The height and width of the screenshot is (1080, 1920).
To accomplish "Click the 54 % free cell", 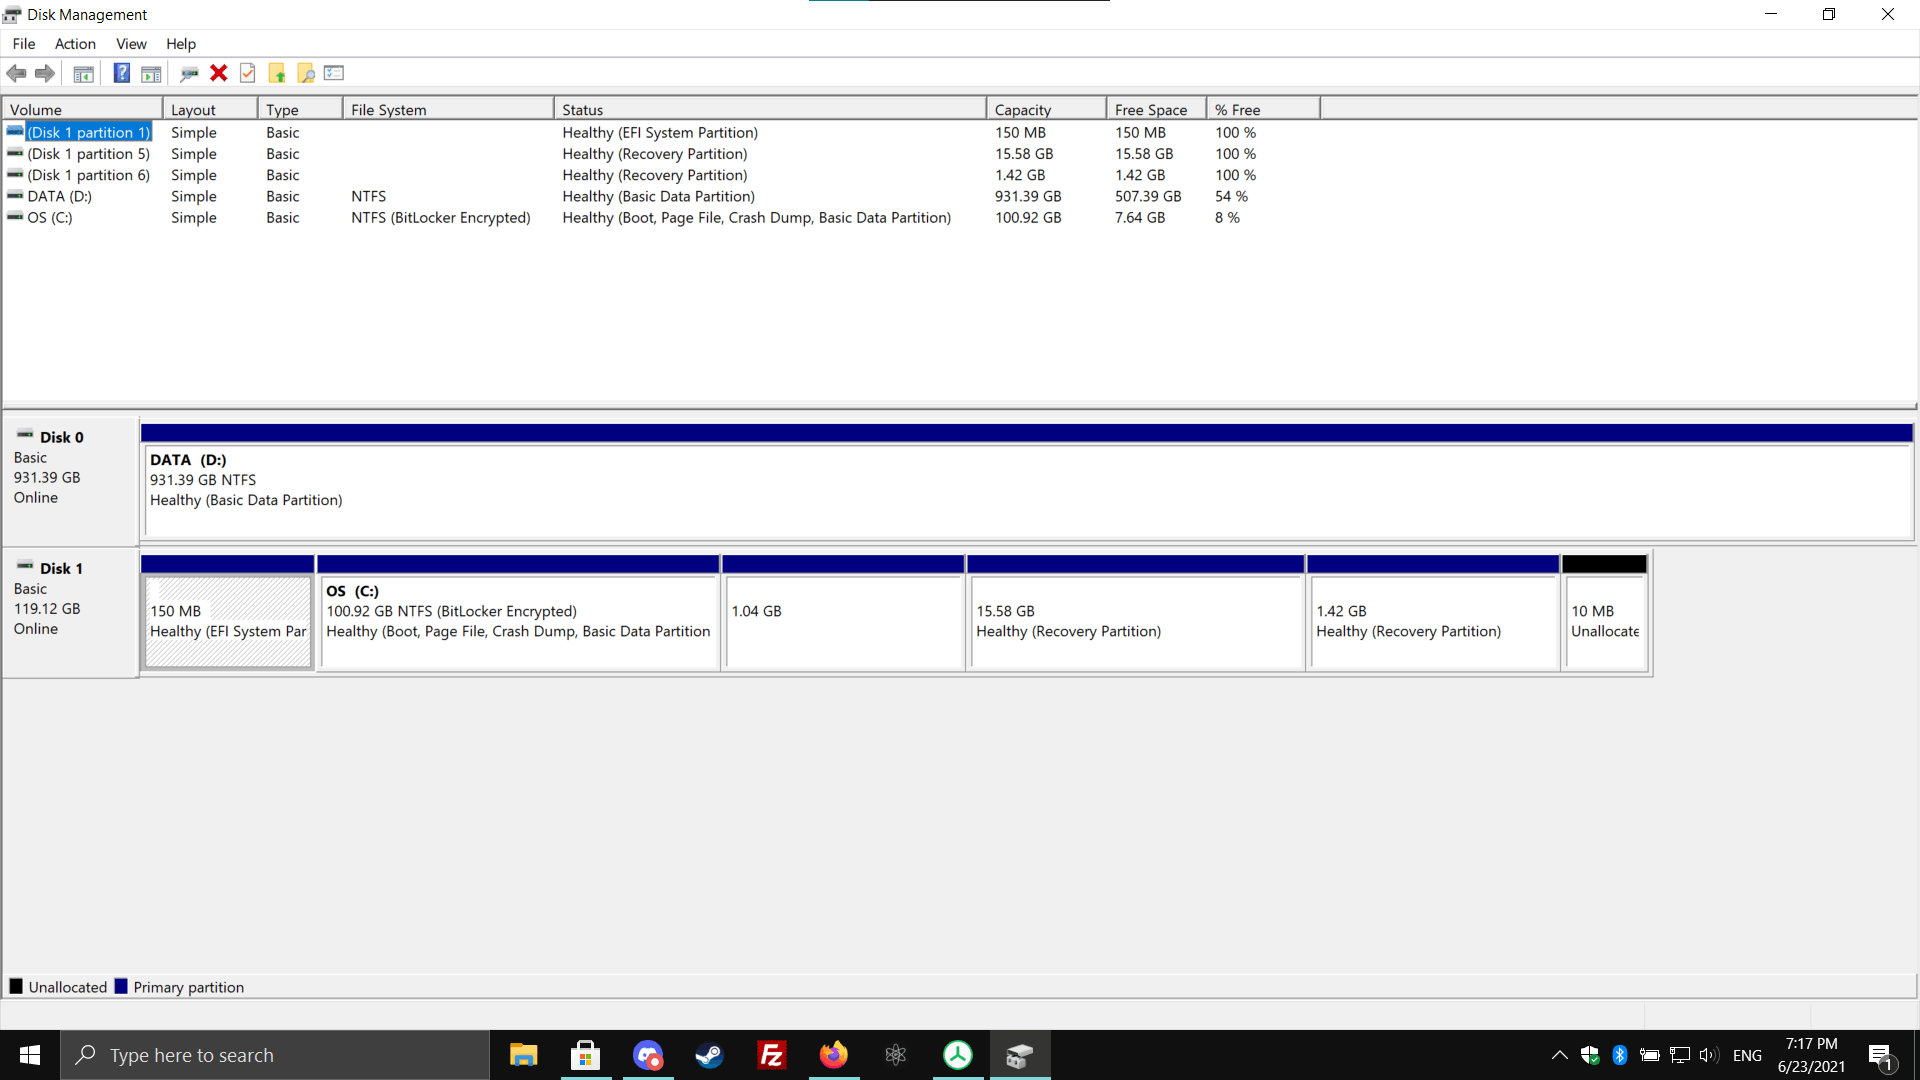I will (x=1231, y=196).
